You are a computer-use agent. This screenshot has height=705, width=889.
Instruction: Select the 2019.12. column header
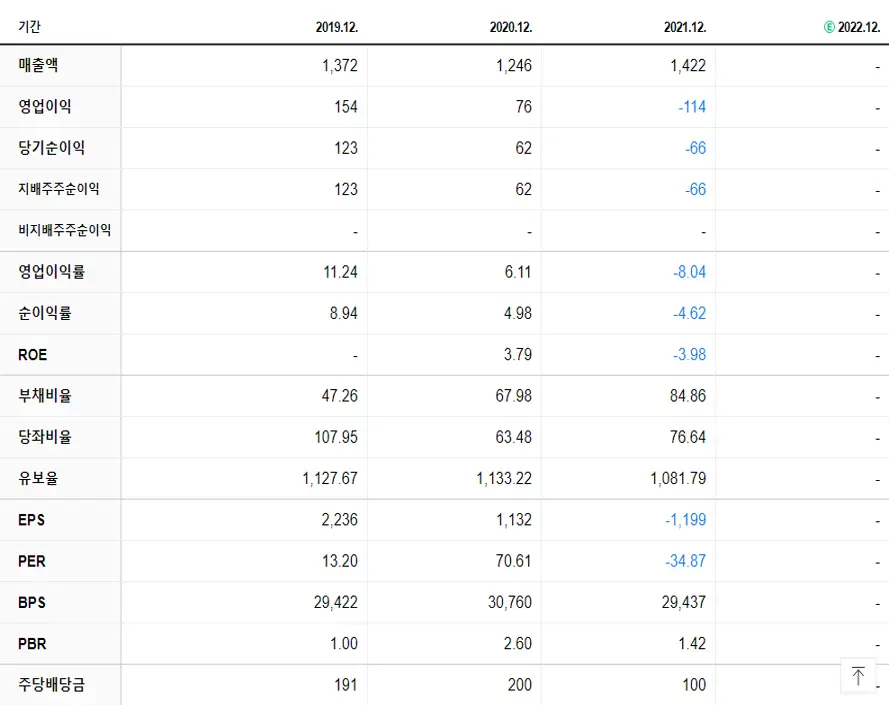point(337,27)
